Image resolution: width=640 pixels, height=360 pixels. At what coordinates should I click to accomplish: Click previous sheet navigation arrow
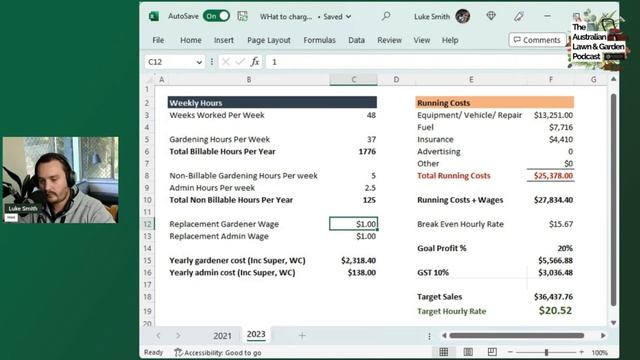pyautogui.click(x=158, y=336)
